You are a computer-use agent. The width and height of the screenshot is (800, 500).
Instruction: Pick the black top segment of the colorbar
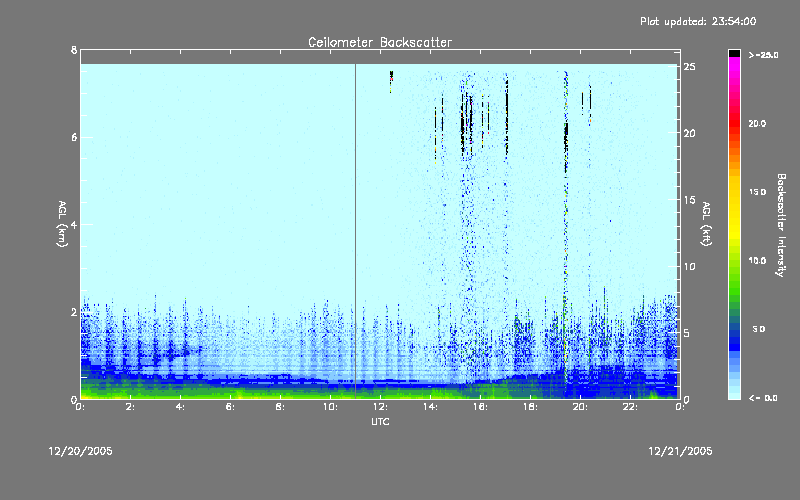coord(734,53)
